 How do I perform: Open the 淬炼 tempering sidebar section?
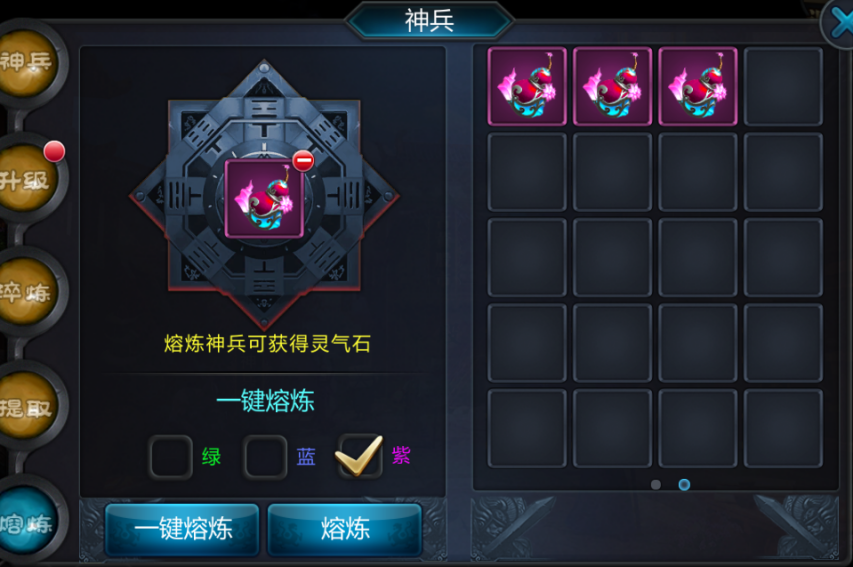[26, 292]
